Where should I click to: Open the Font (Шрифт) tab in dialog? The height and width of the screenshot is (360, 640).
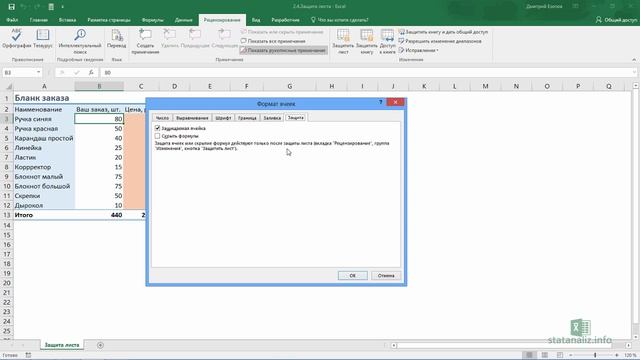coord(223,118)
